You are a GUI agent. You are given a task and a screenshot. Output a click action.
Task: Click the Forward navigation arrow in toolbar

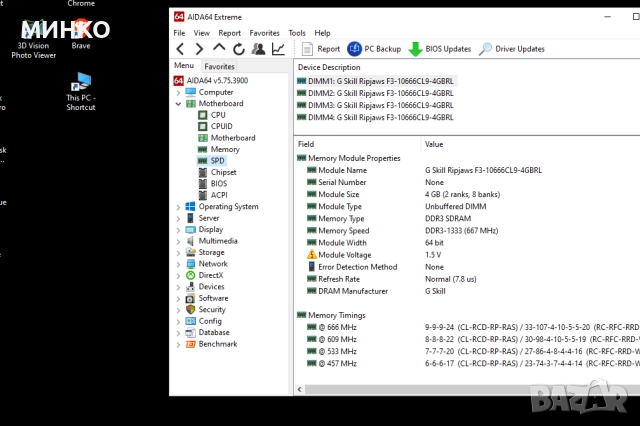(200, 49)
